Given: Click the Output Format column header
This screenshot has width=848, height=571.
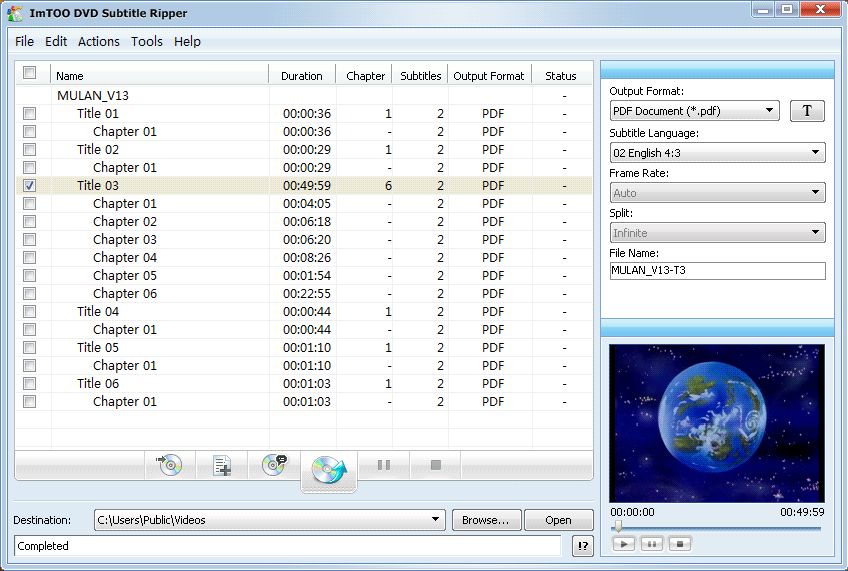Looking at the screenshot, I should coord(489,76).
